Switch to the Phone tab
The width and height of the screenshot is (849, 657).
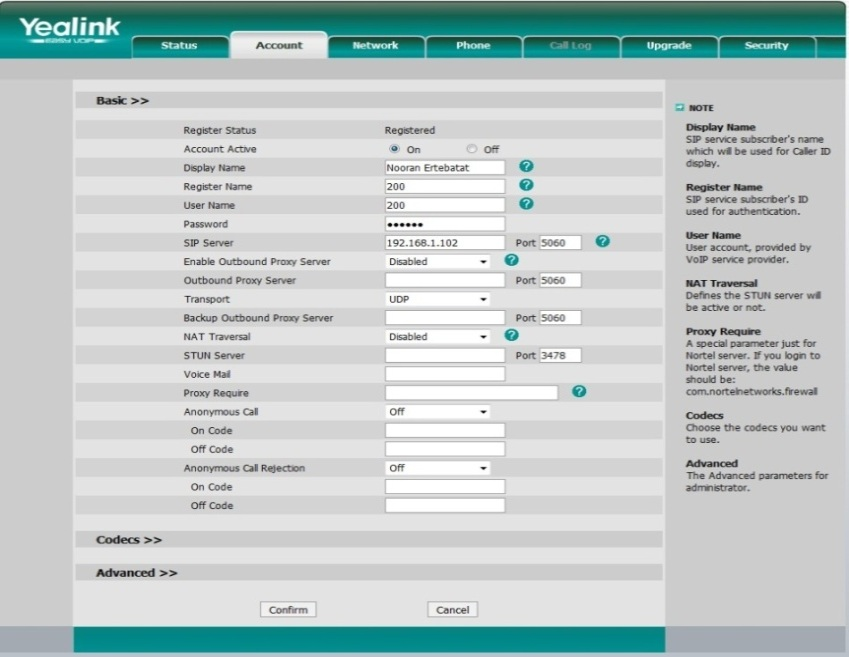click(x=473, y=46)
